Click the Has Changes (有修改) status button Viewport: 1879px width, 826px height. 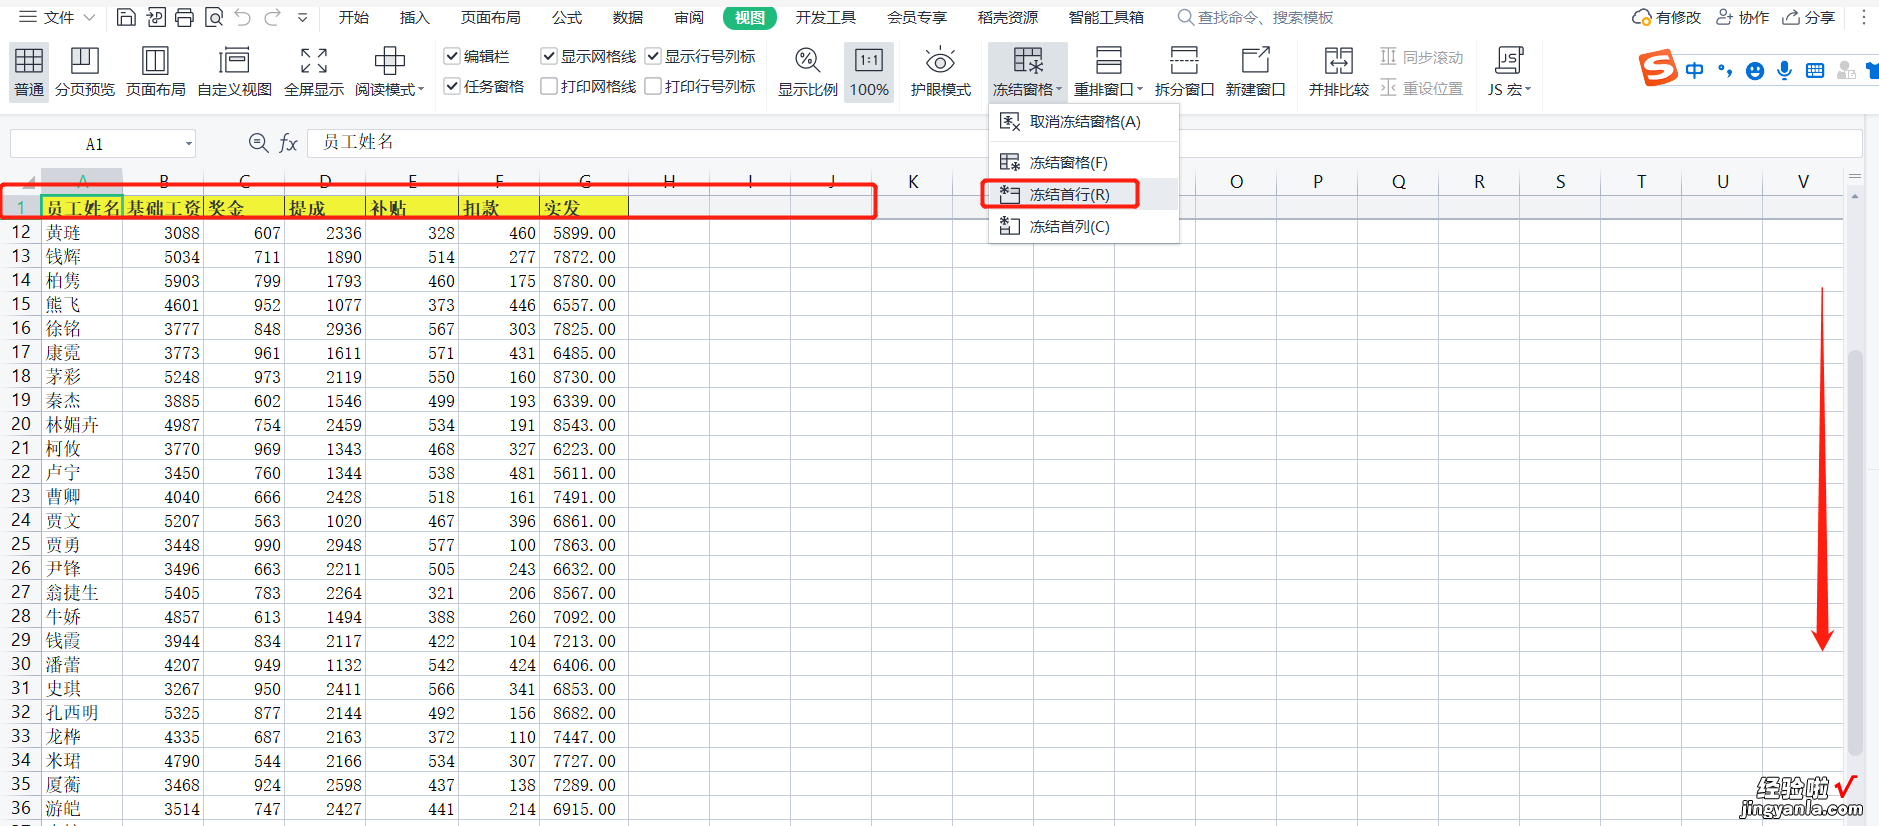(1666, 17)
